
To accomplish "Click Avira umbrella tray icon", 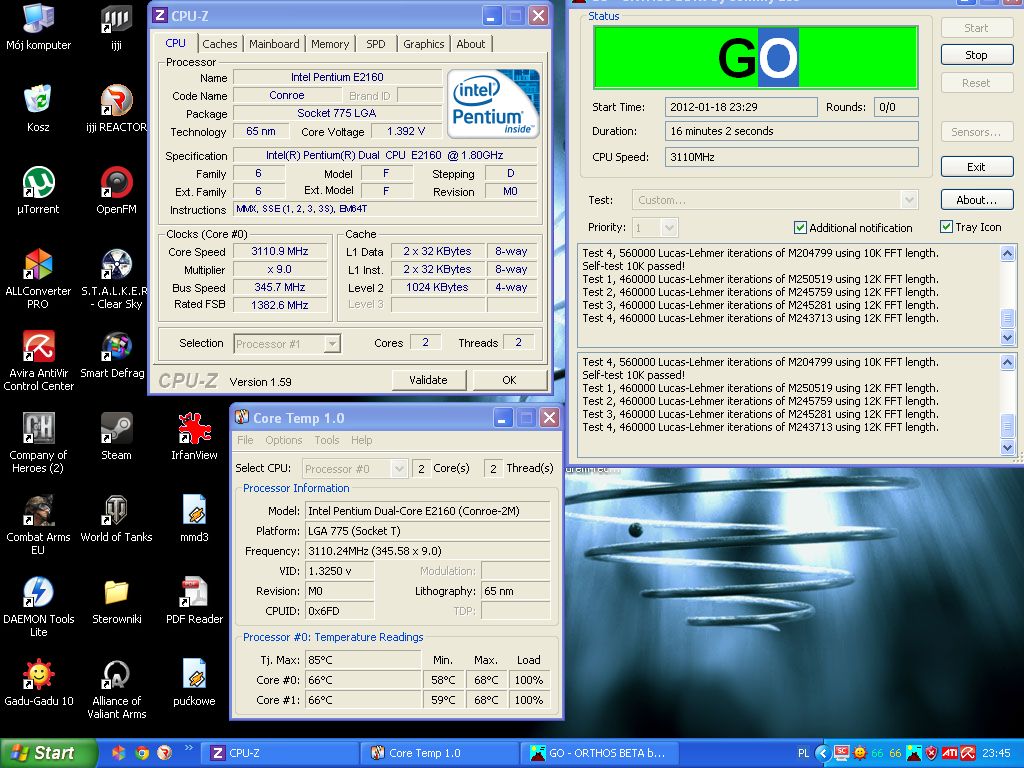I will [968, 753].
